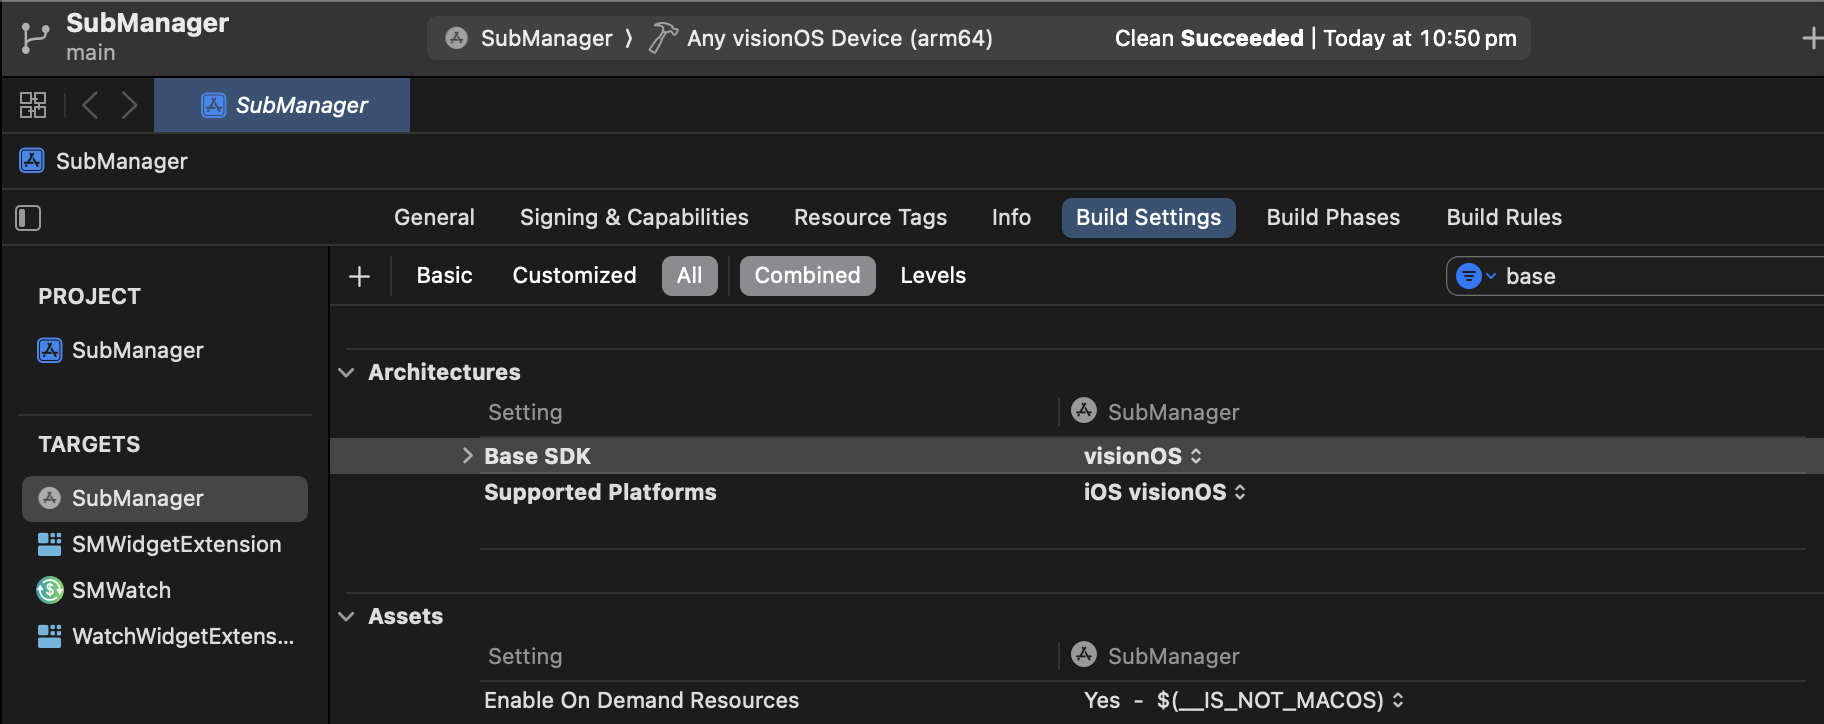Image resolution: width=1824 pixels, height=724 pixels.
Task: Click the plus button at top right
Action: (1811, 38)
